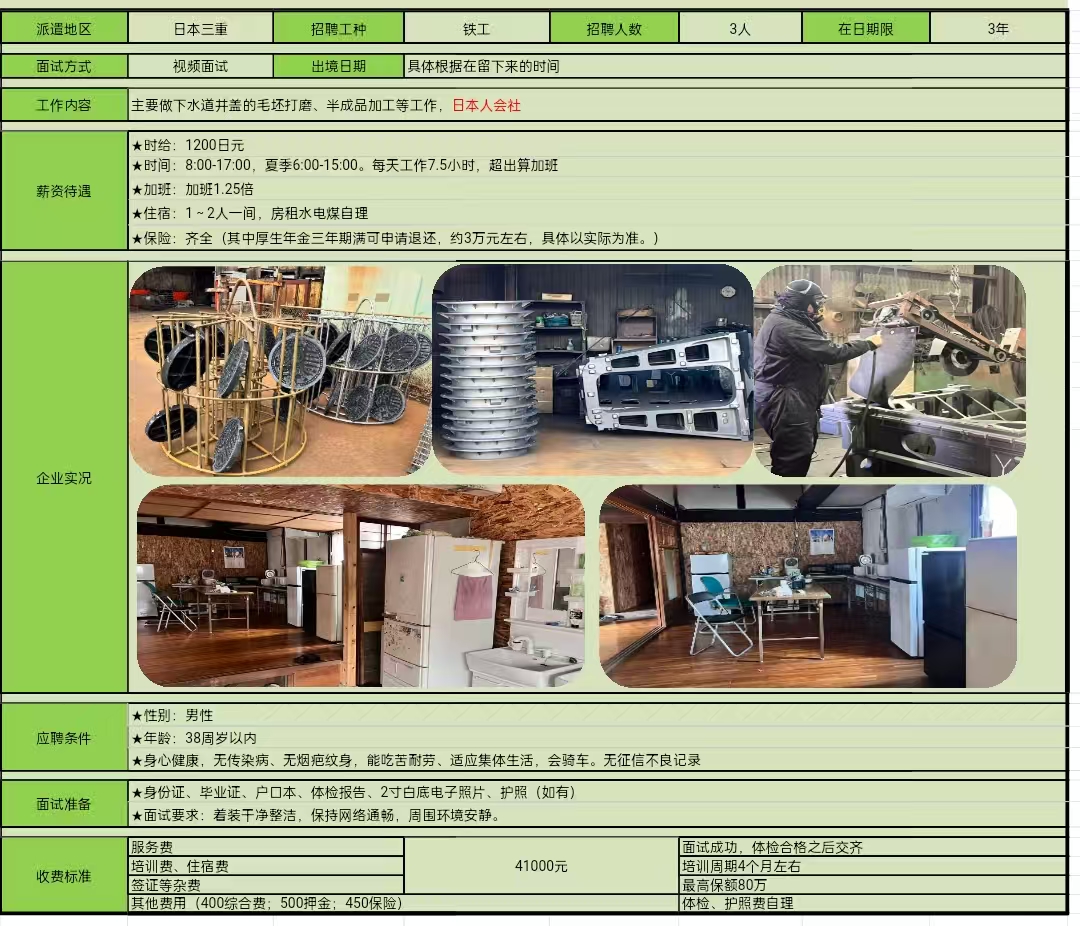Select the 工作内容 header cell
The width and height of the screenshot is (1080, 926).
64,105
